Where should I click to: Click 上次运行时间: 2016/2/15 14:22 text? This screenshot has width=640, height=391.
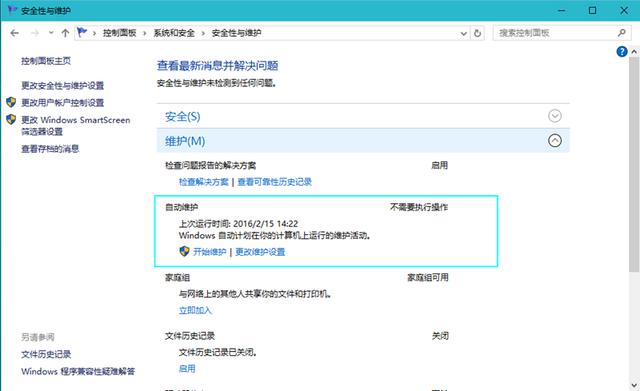pos(238,224)
